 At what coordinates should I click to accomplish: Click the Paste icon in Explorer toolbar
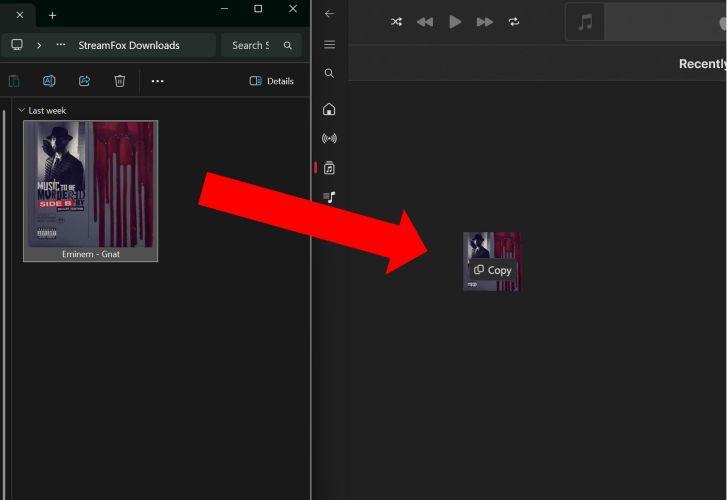point(14,81)
